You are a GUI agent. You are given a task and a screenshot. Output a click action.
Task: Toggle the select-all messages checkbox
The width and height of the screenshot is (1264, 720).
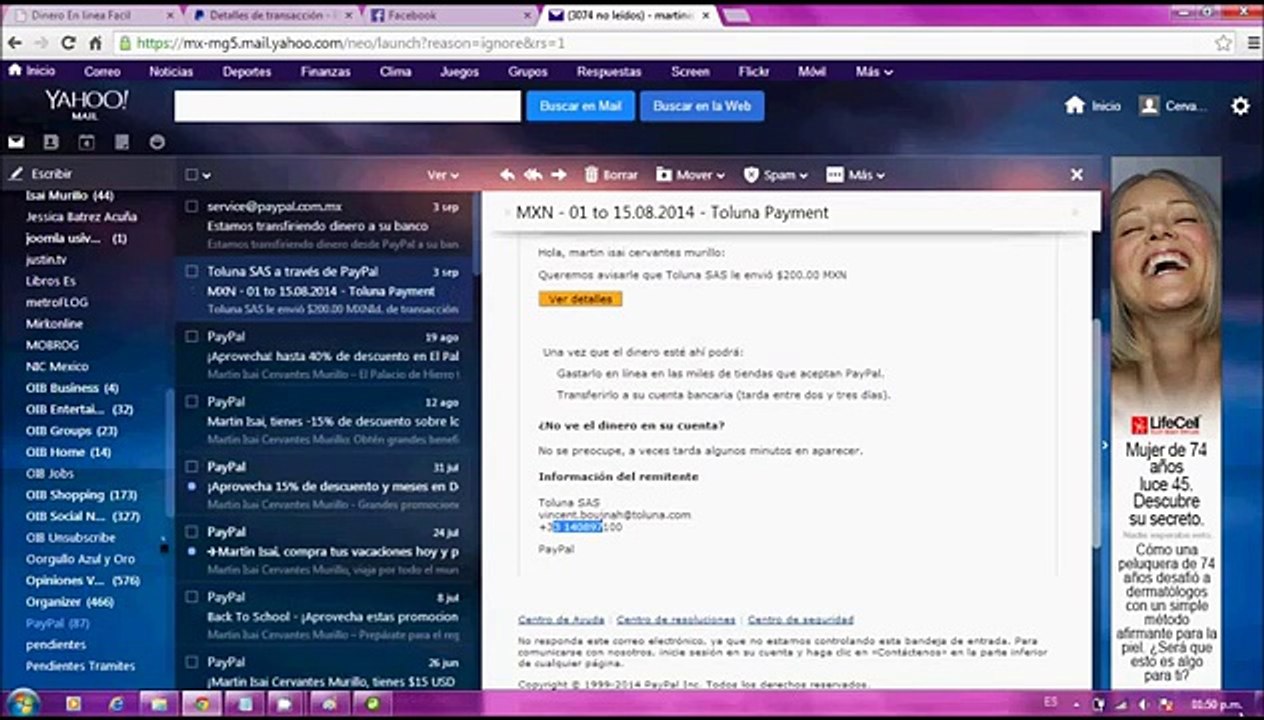tap(192, 175)
